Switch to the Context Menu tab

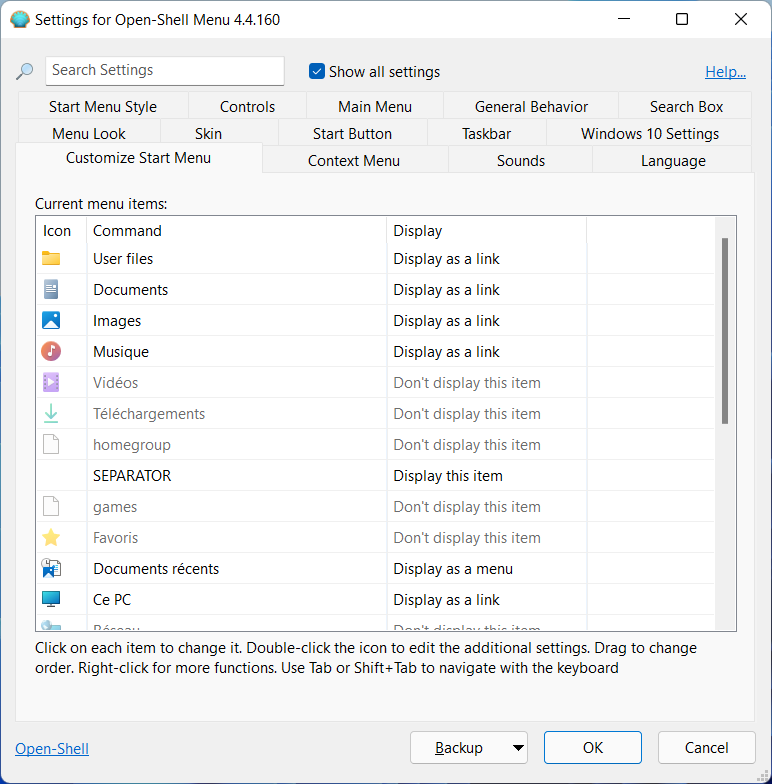click(x=354, y=160)
